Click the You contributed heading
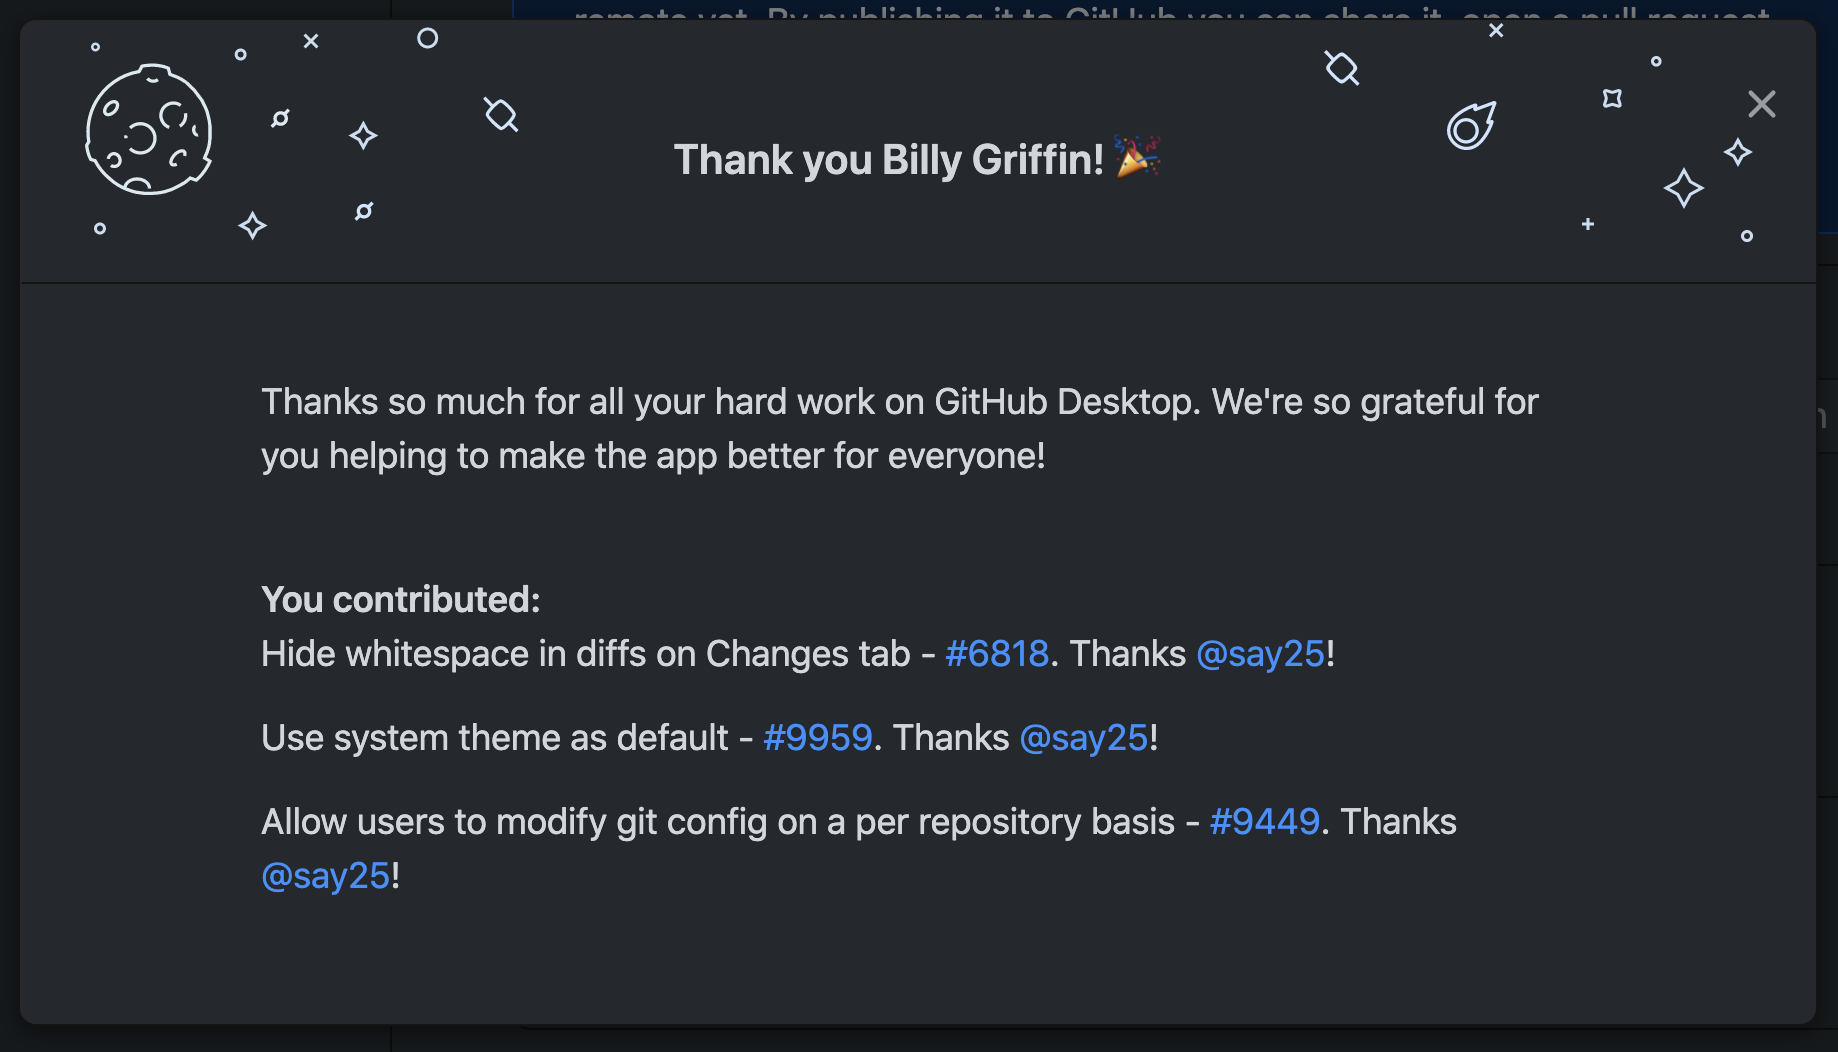The image size is (1838, 1052). tap(400, 598)
